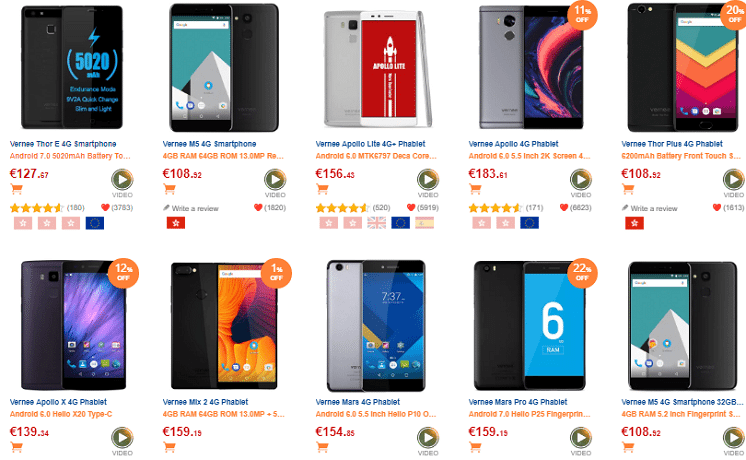Viewport: 746px width, 460px height.
Task: View star rating for Vernee Apollo 4G
Action: (x=495, y=208)
